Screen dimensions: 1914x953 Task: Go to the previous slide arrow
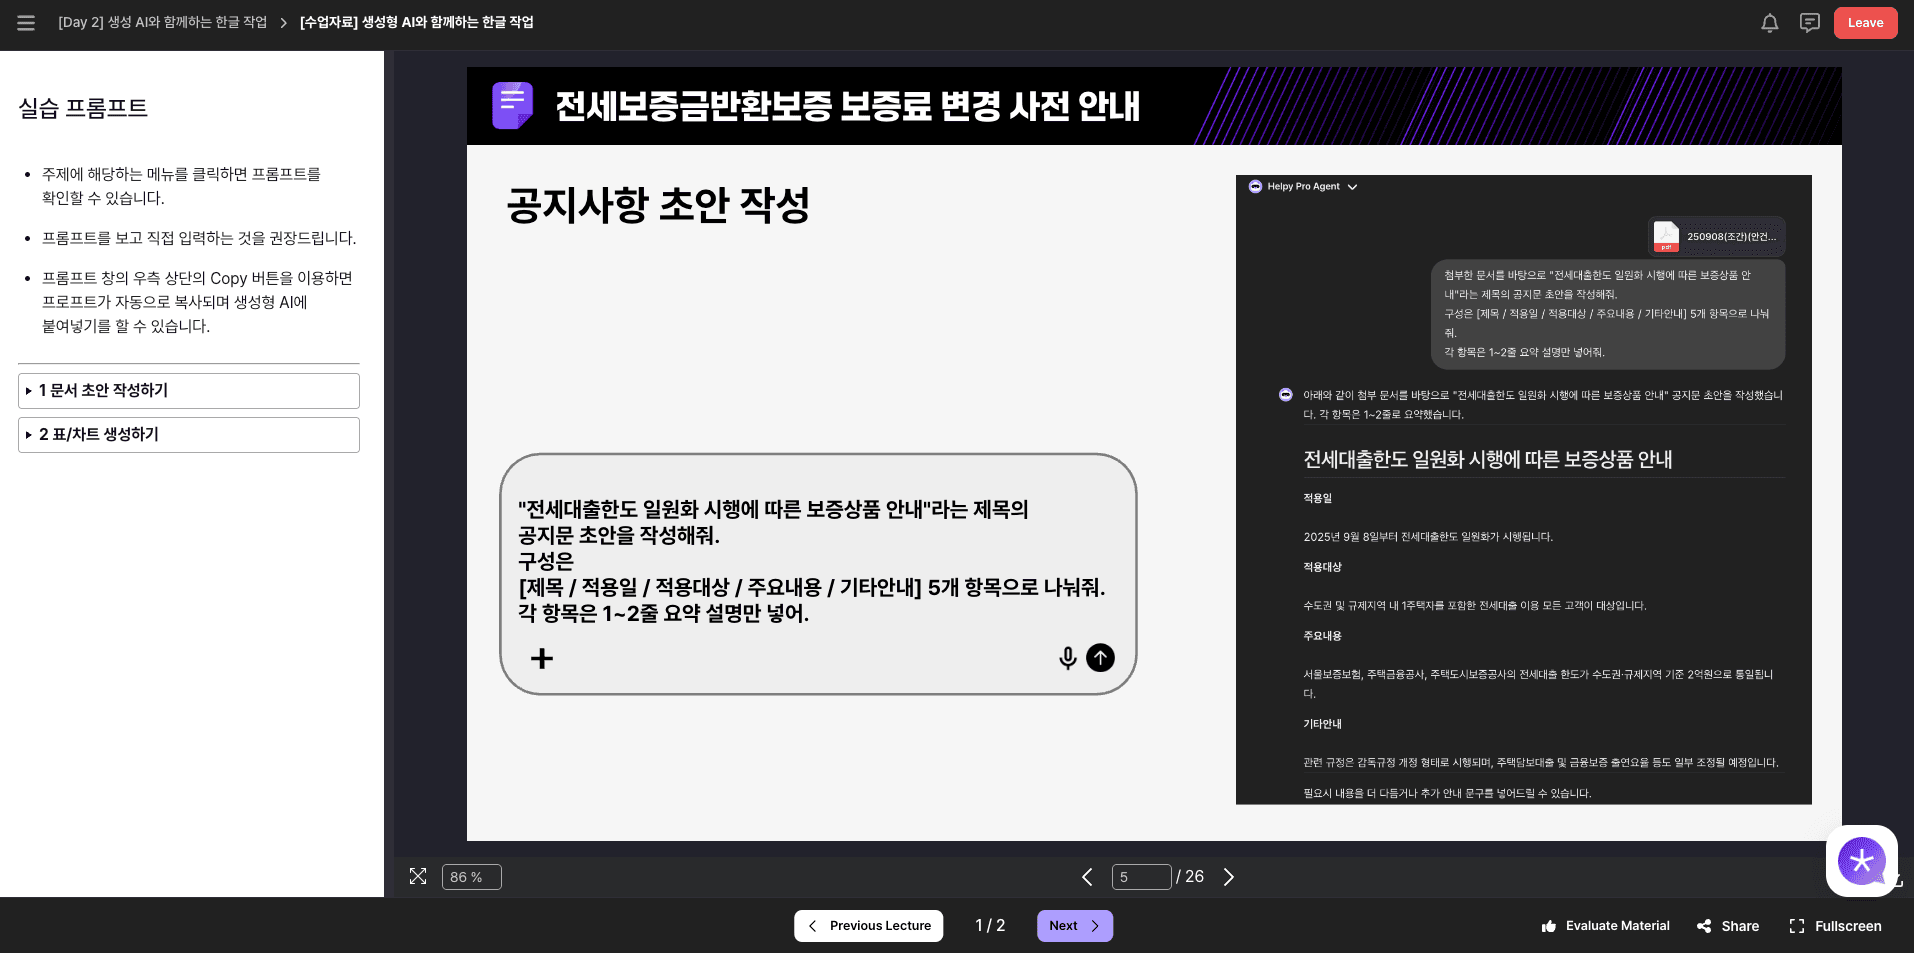click(1087, 877)
